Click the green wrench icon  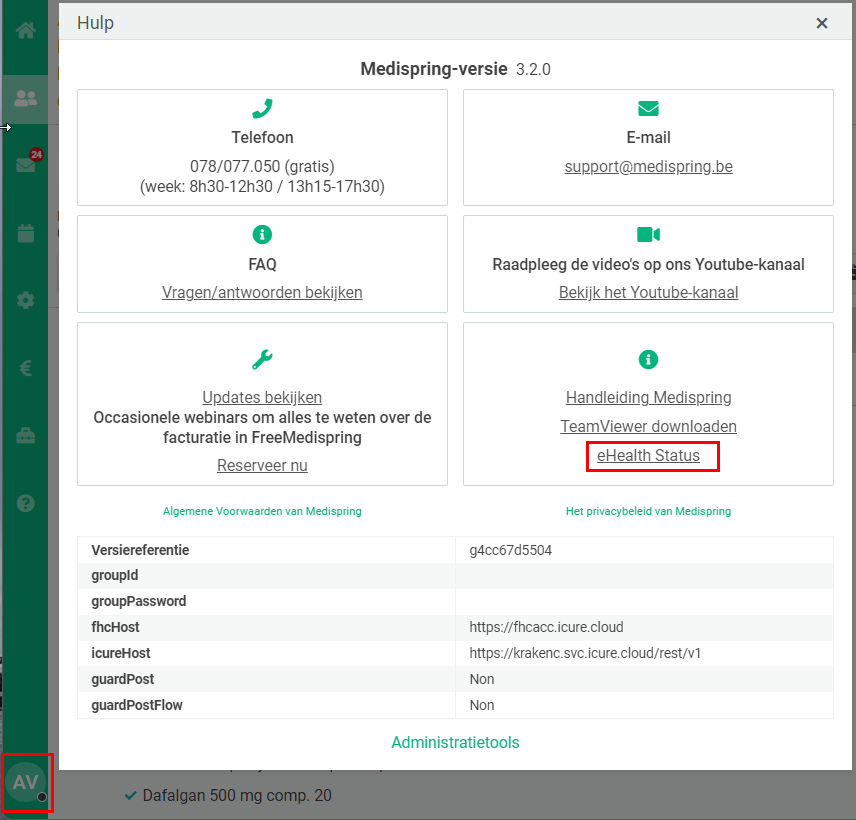pyautogui.click(x=262, y=359)
